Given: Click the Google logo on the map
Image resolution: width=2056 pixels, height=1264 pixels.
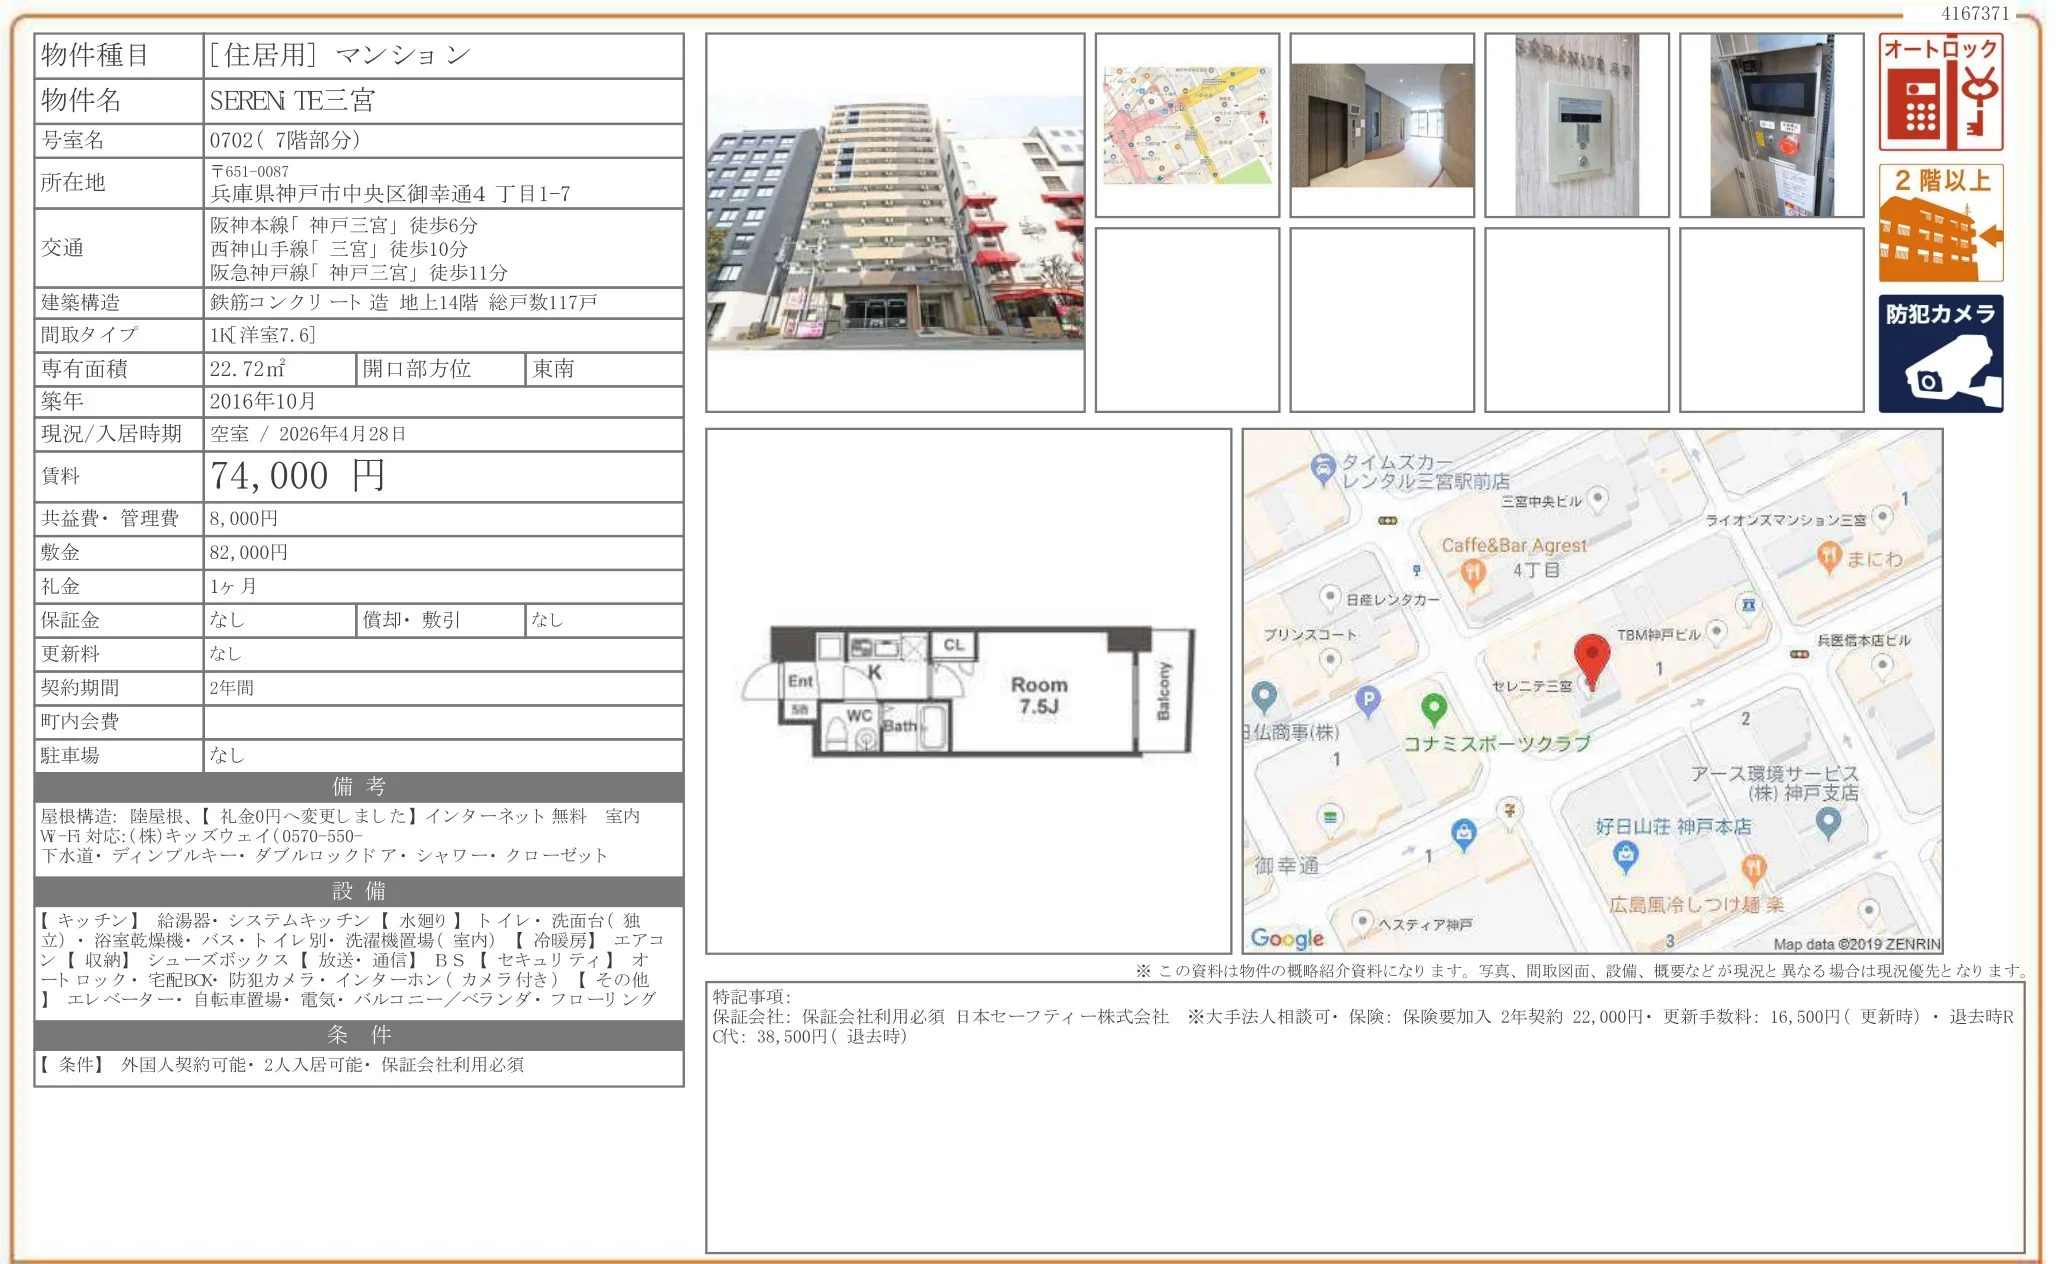Looking at the screenshot, I should point(1285,938).
